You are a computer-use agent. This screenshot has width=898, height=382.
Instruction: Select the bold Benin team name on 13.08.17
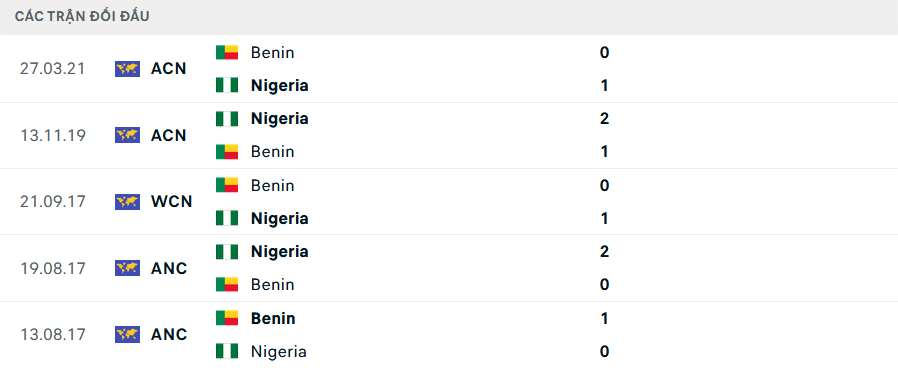click(x=273, y=318)
